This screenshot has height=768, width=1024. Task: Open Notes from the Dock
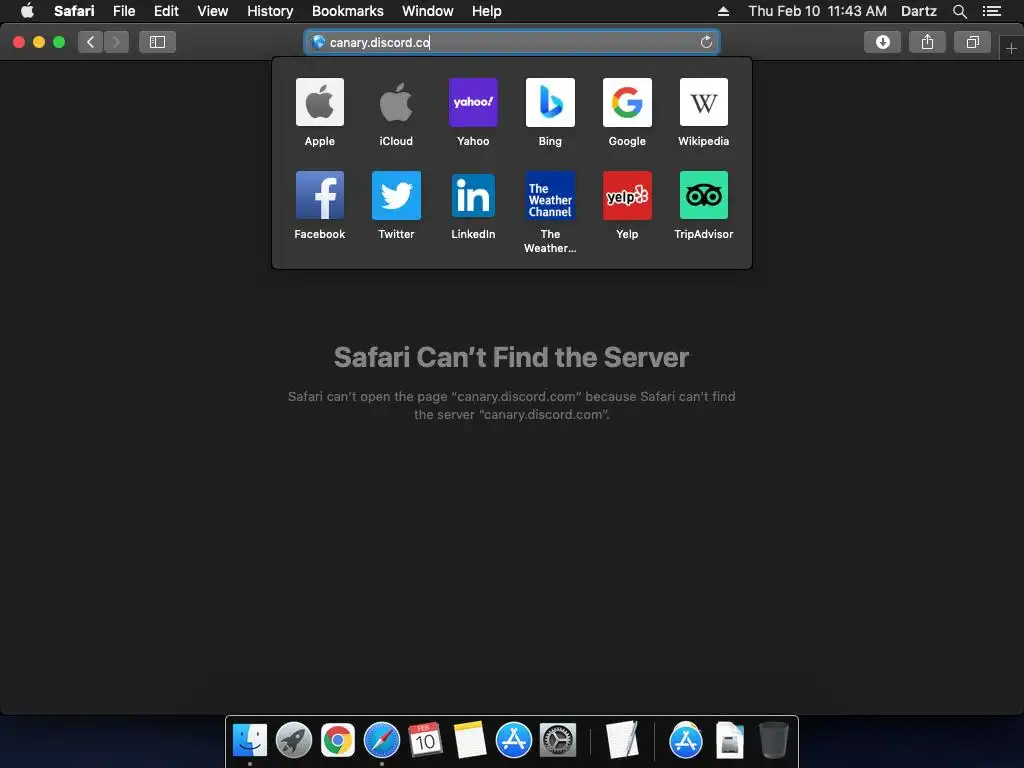tap(470, 740)
